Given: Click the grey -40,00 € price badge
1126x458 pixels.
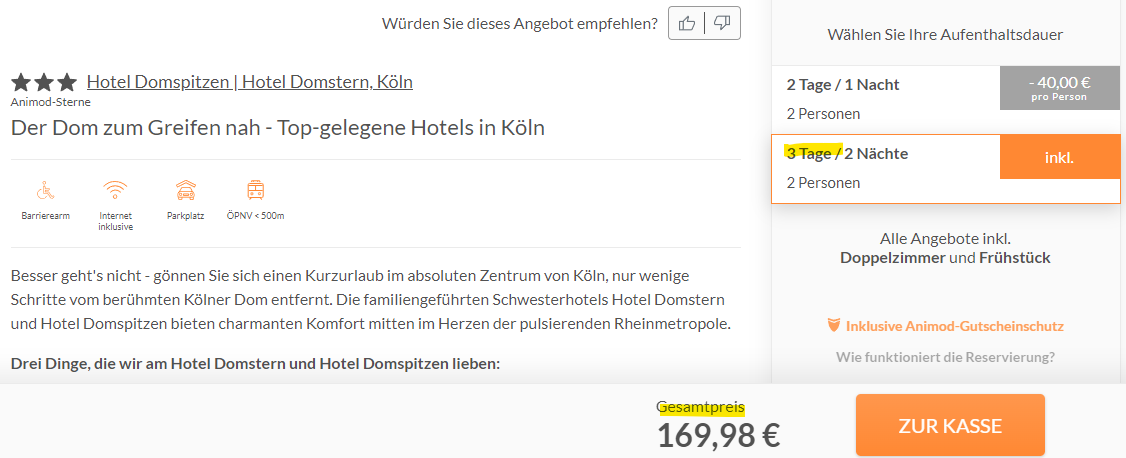Looking at the screenshot, I should (x=1059, y=88).
